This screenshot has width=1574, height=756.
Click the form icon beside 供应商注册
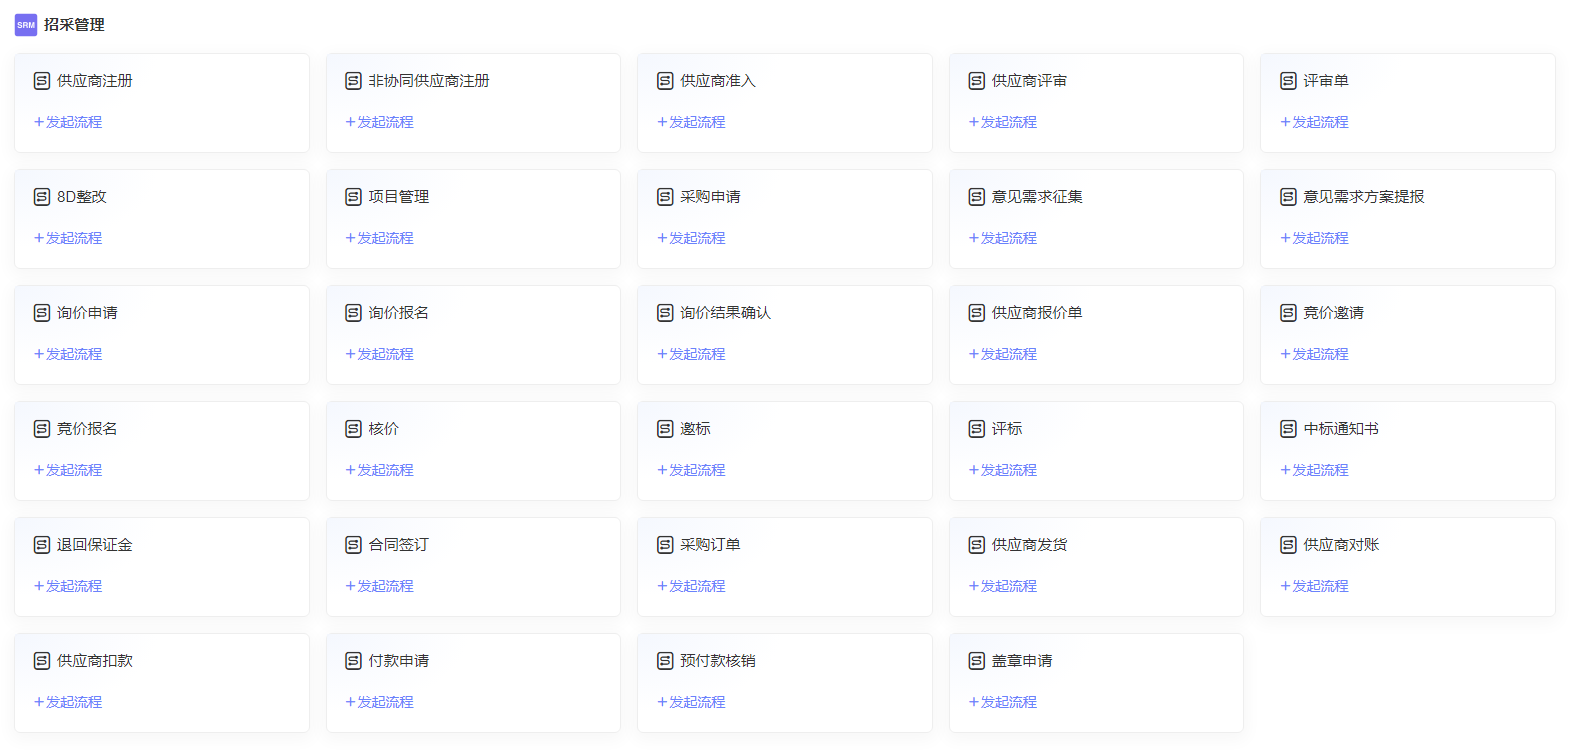(x=42, y=81)
